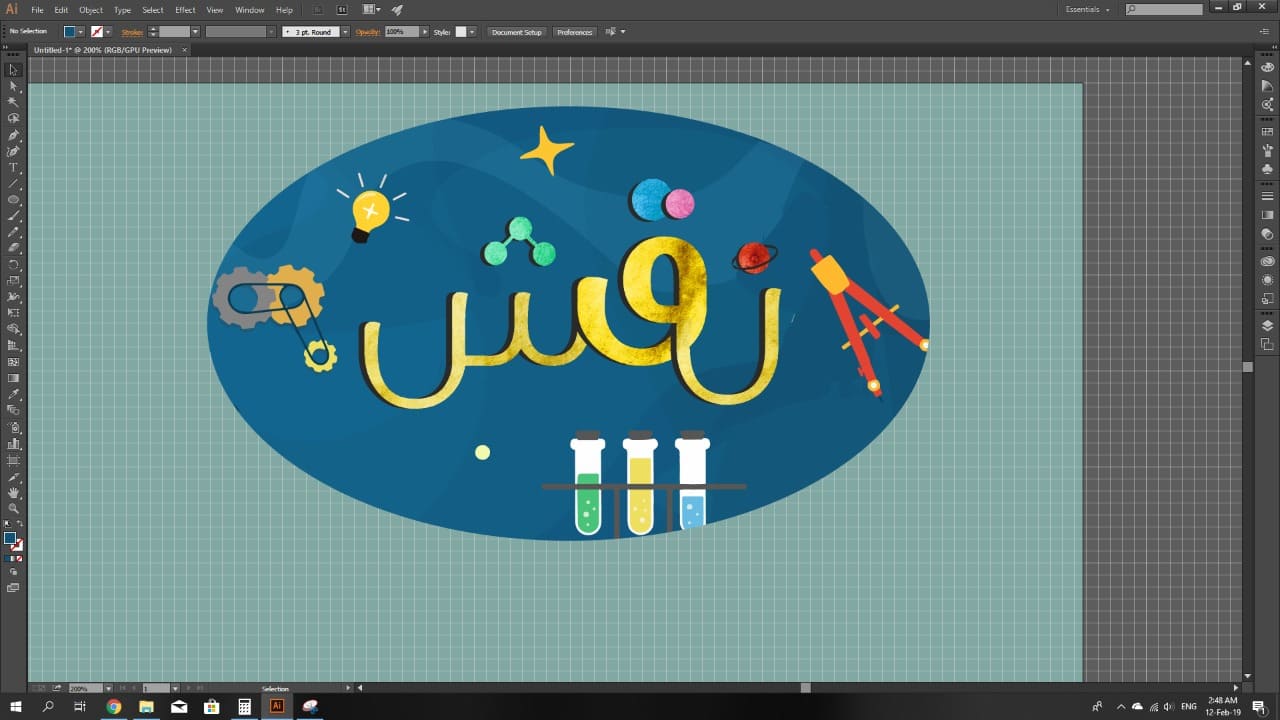
Task: Click the Style swatch in control bar
Action: [462, 32]
